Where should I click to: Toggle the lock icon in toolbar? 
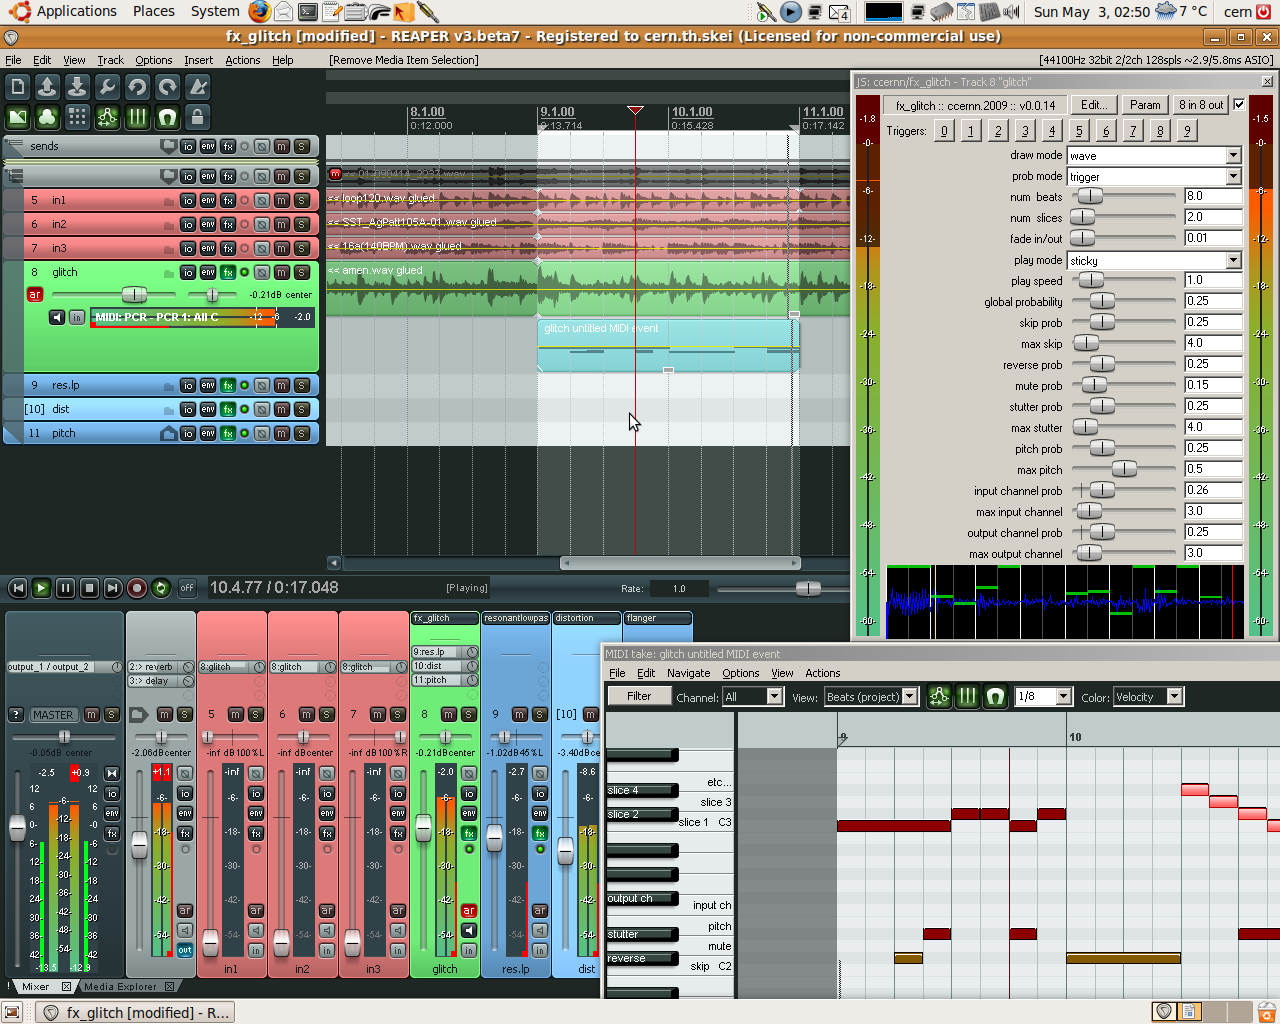197,118
